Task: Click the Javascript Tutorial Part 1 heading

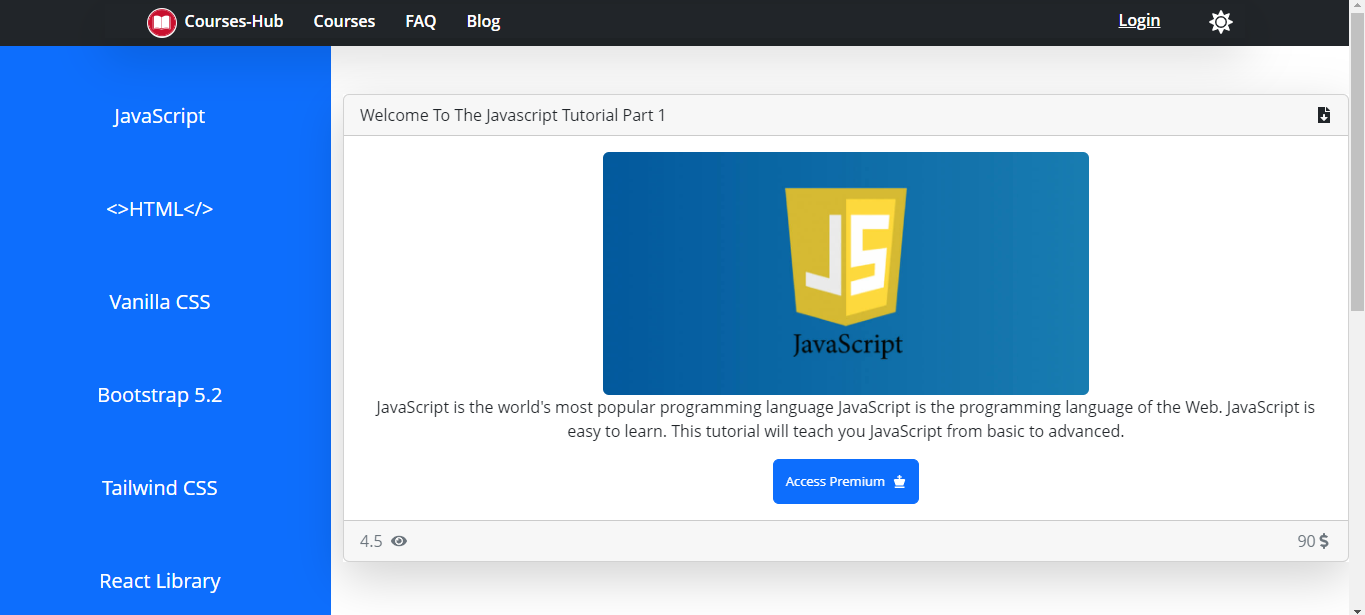Action: (512, 115)
